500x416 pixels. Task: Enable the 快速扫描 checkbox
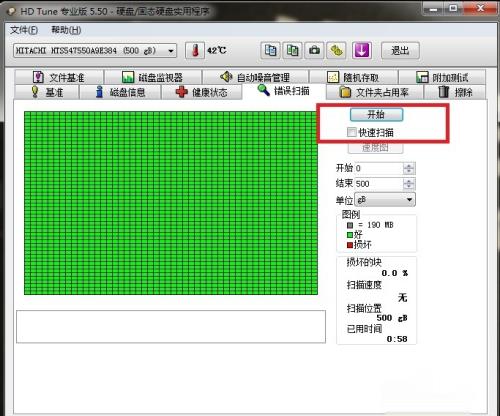[351, 132]
